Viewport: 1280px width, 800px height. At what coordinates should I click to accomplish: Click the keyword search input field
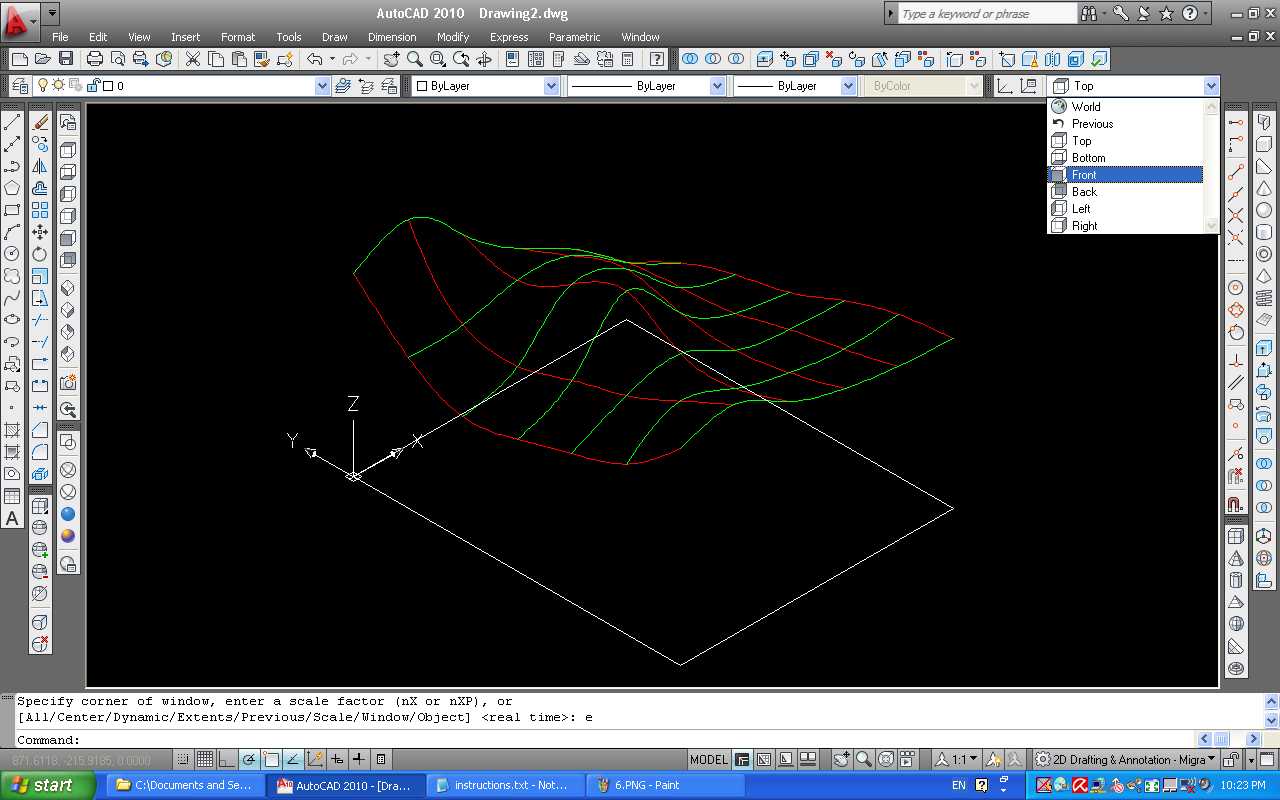pos(986,14)
